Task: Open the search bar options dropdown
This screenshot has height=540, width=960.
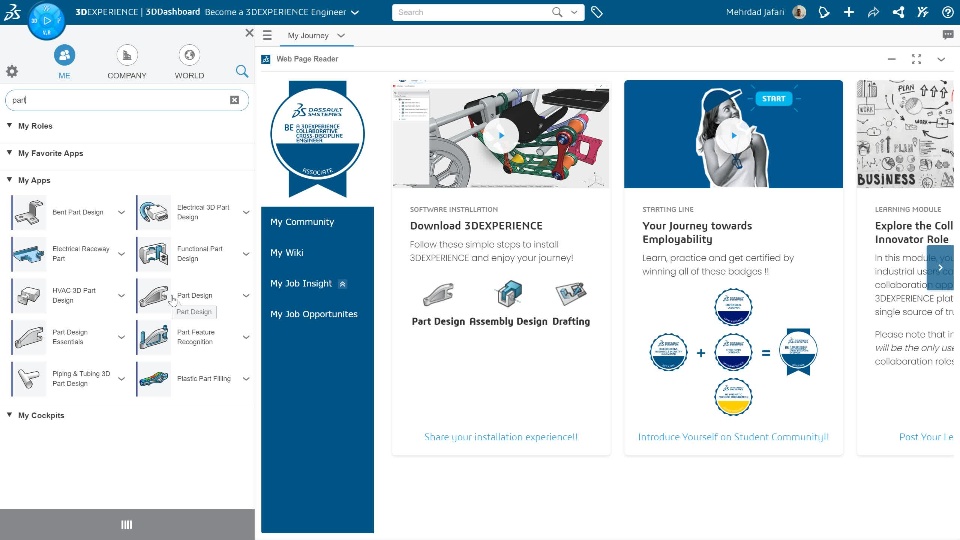Action: point(574,12)
